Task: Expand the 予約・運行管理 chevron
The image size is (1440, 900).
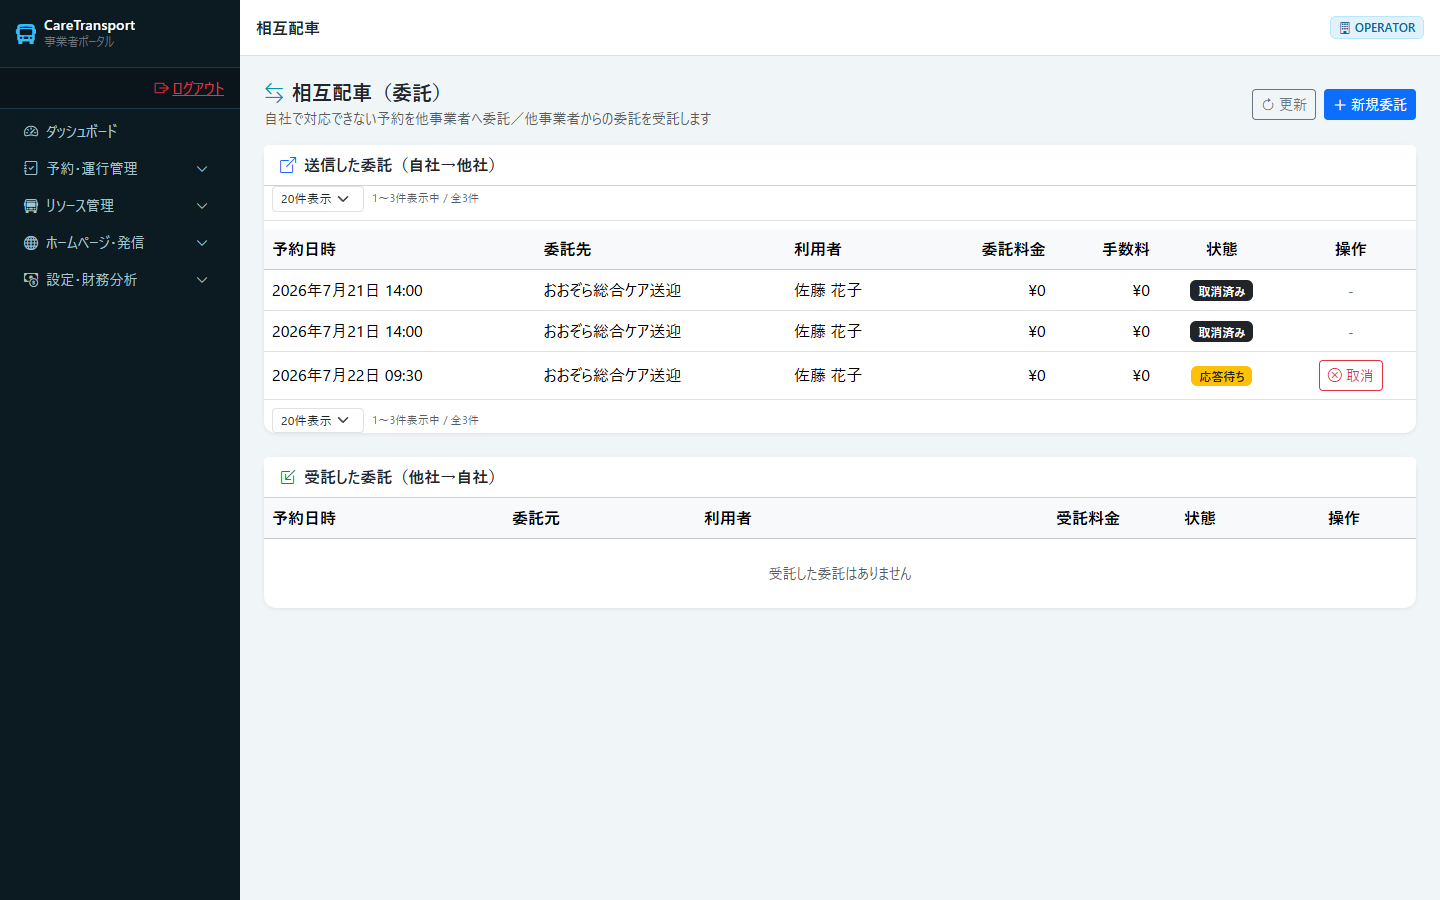Action: pos(202,169)
